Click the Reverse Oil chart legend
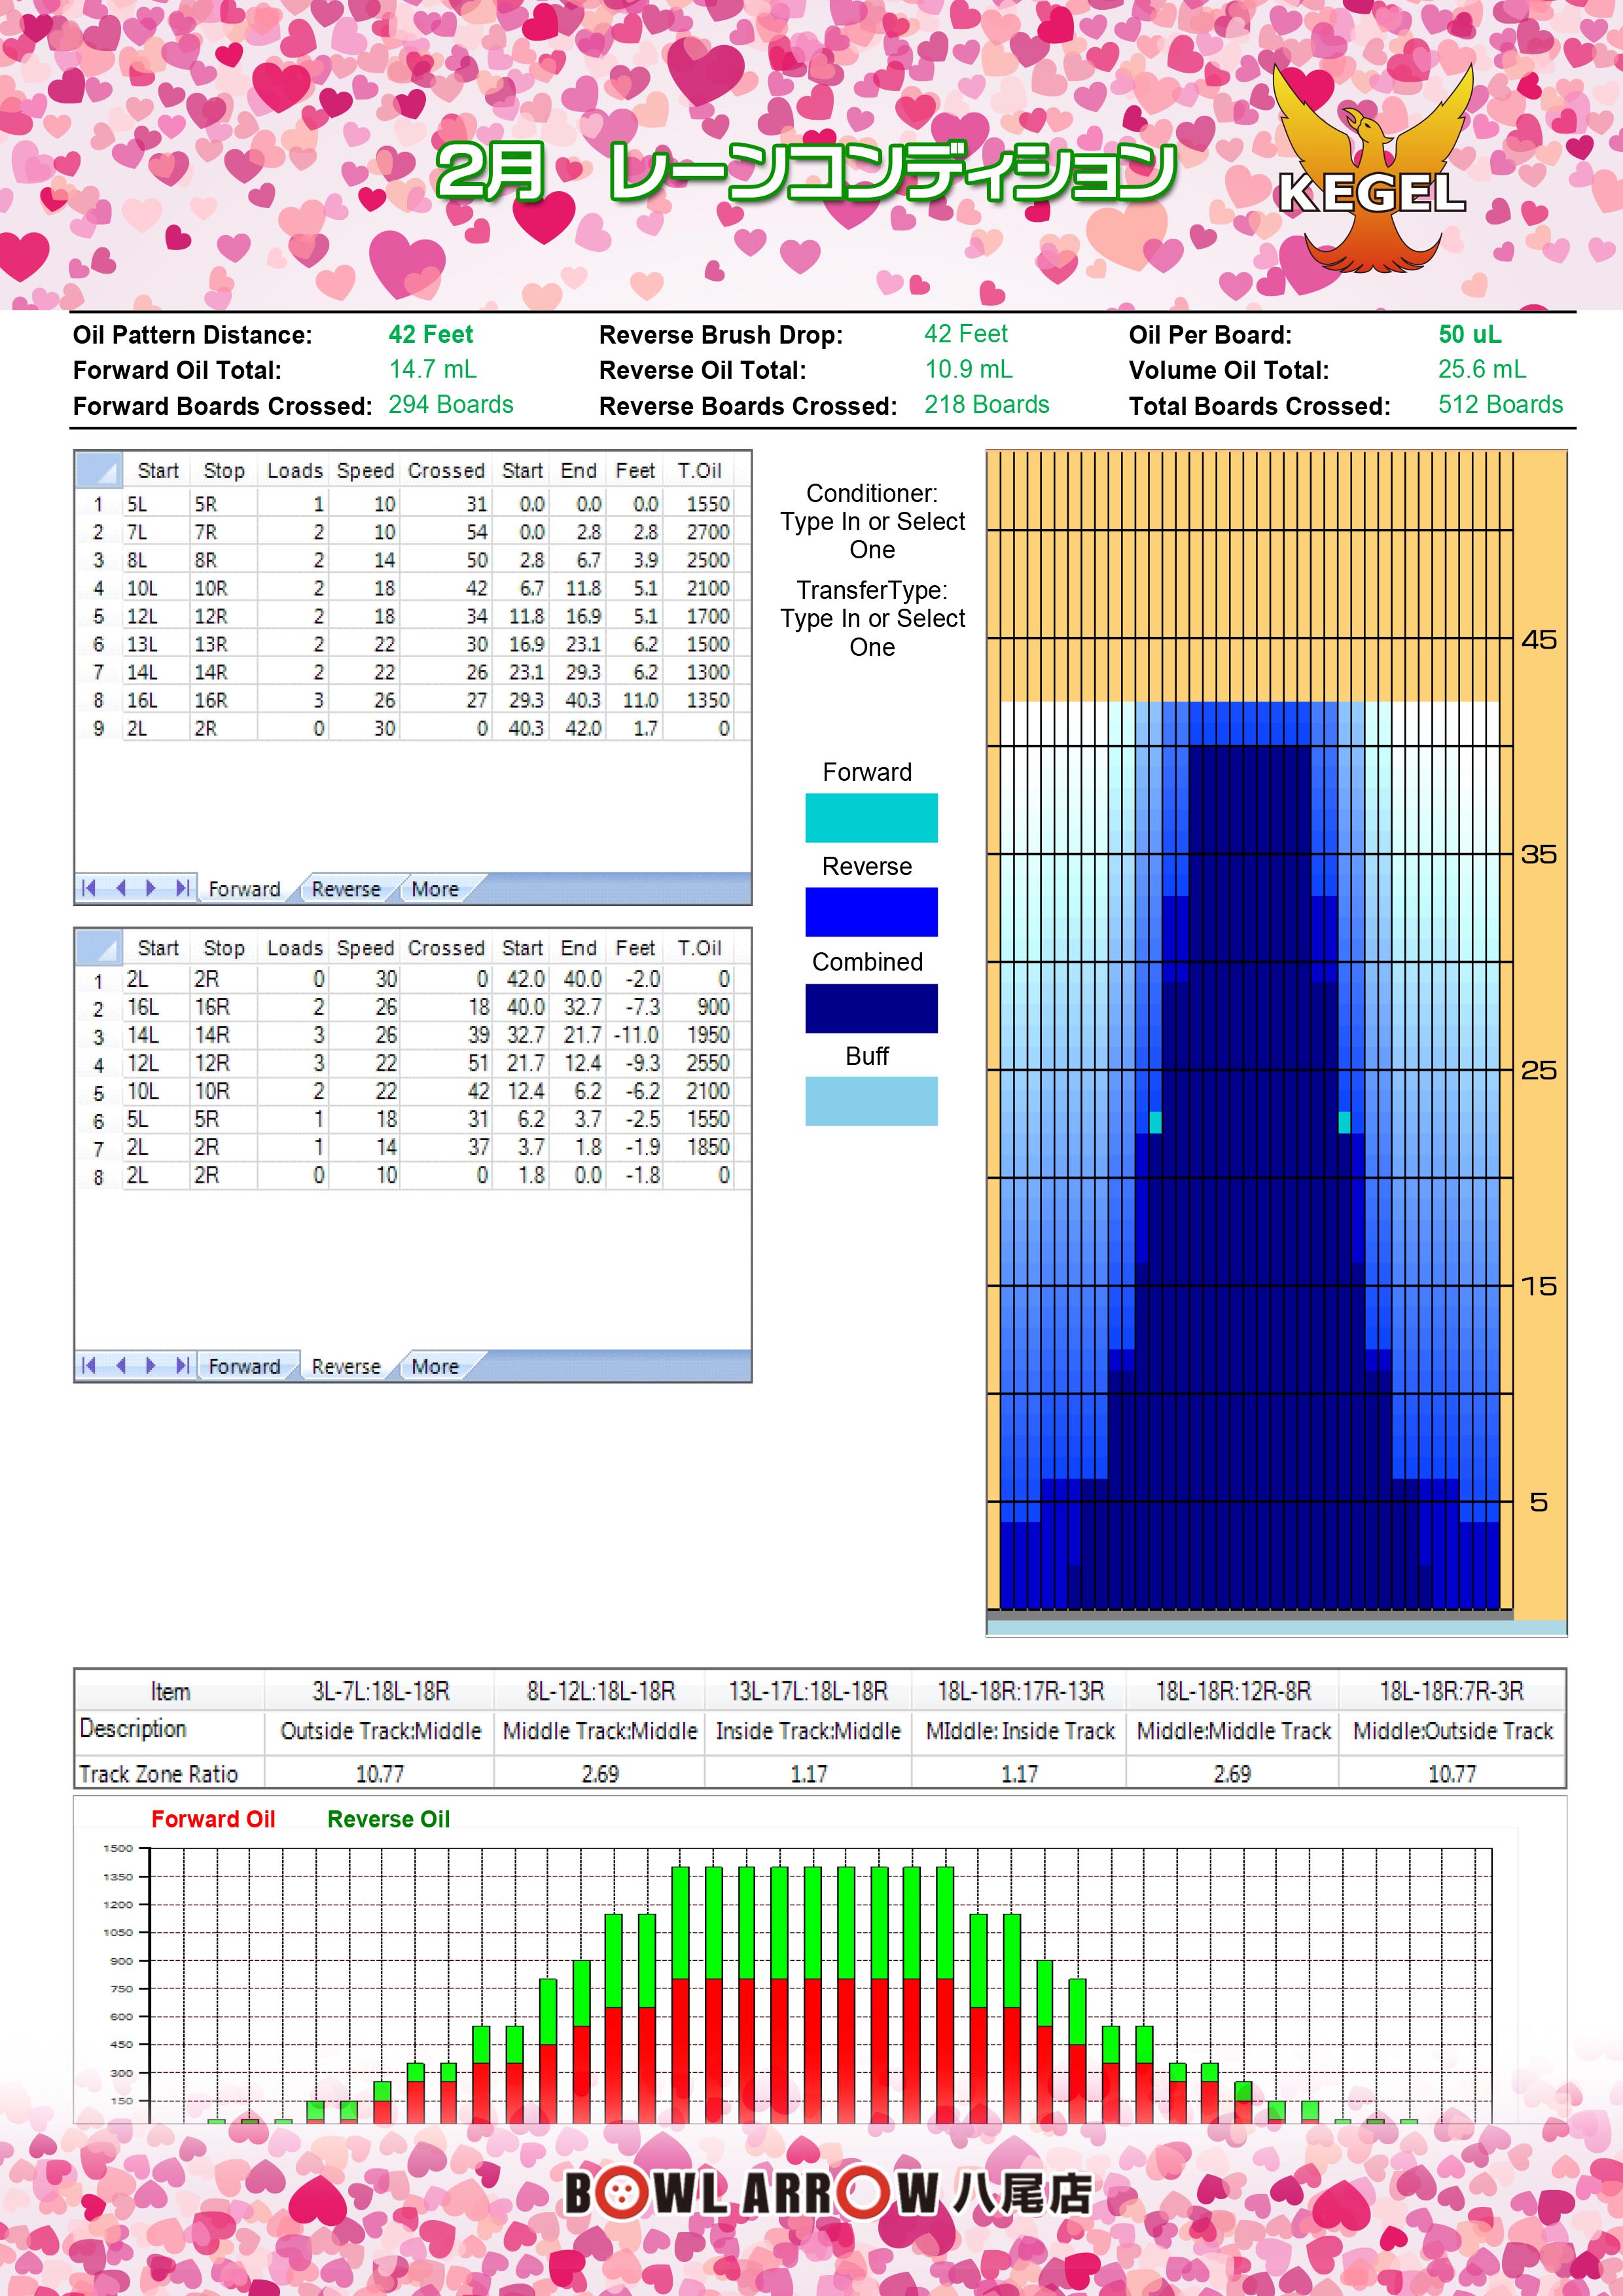 389,1819
